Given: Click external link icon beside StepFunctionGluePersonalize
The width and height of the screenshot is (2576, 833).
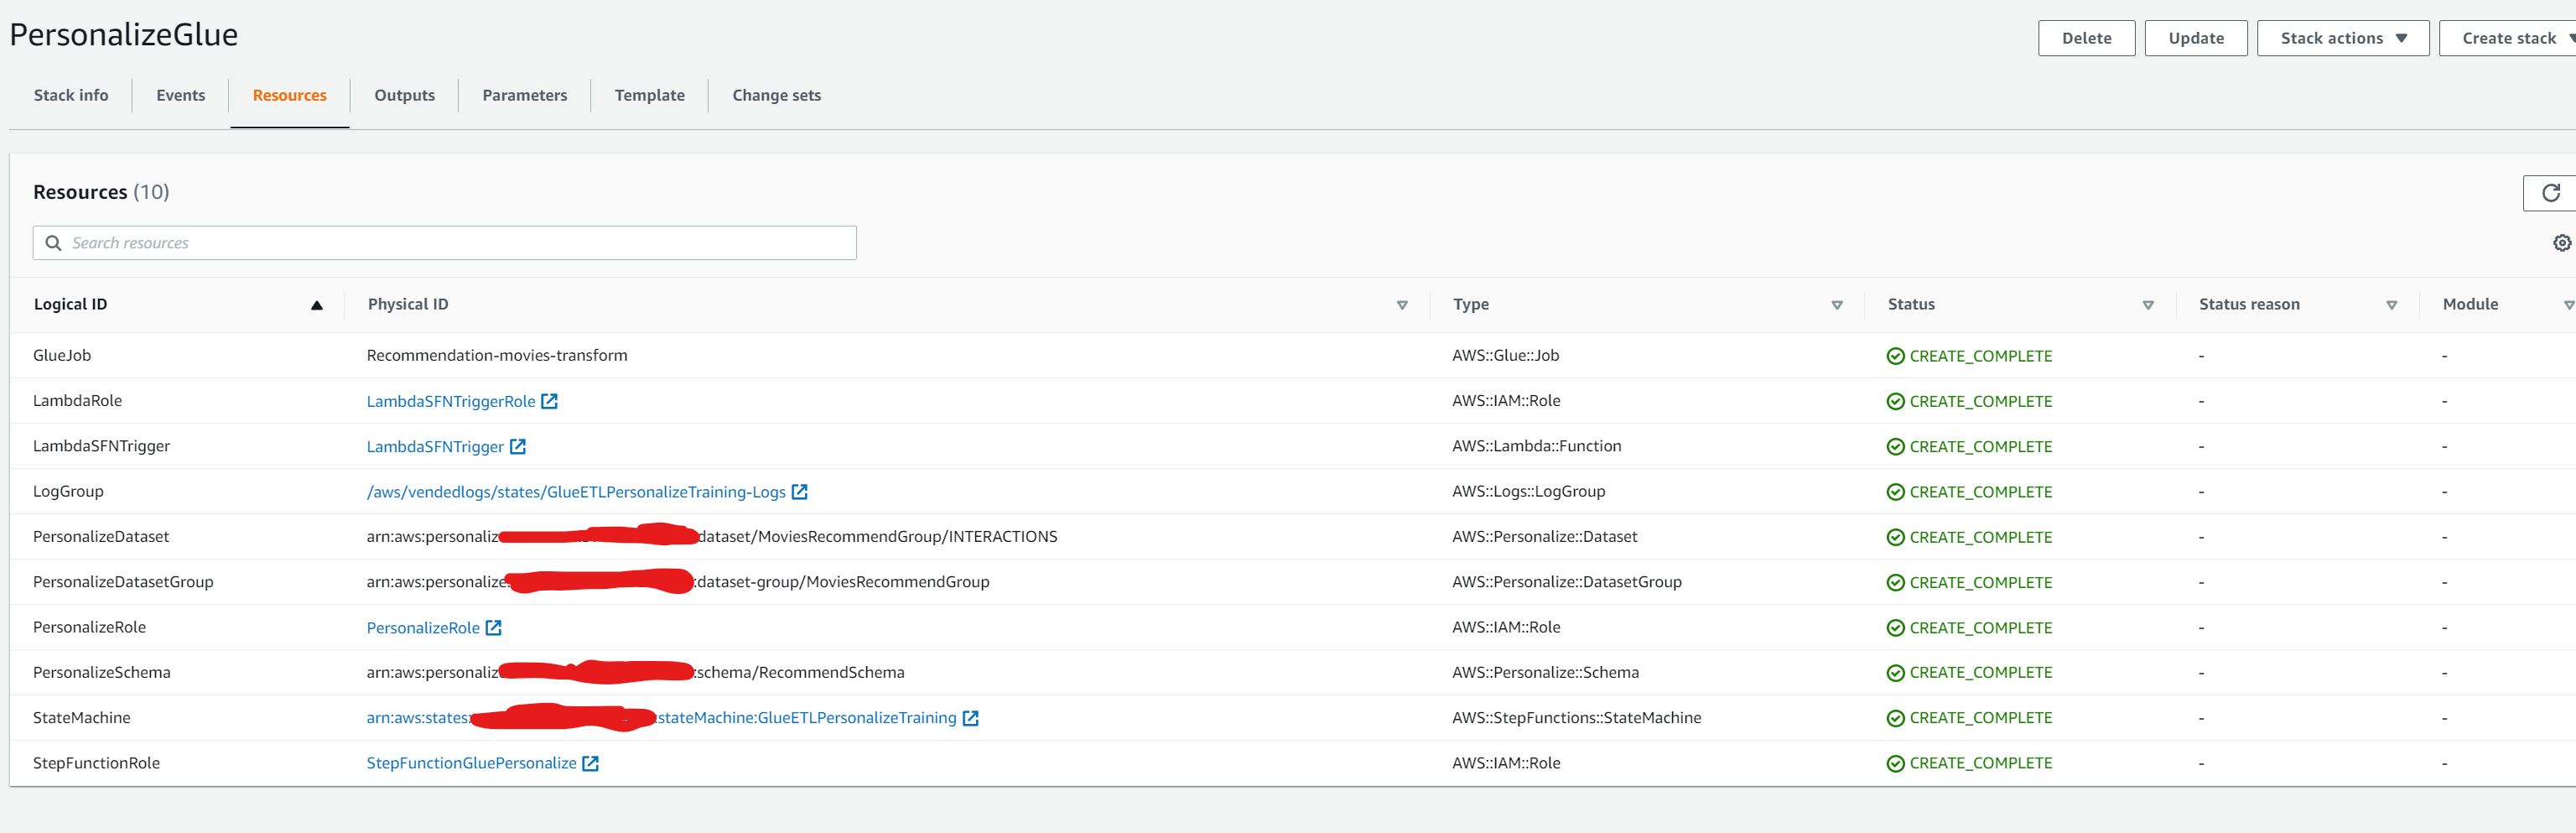Looking at the screenshot, I should coord(590,764).
